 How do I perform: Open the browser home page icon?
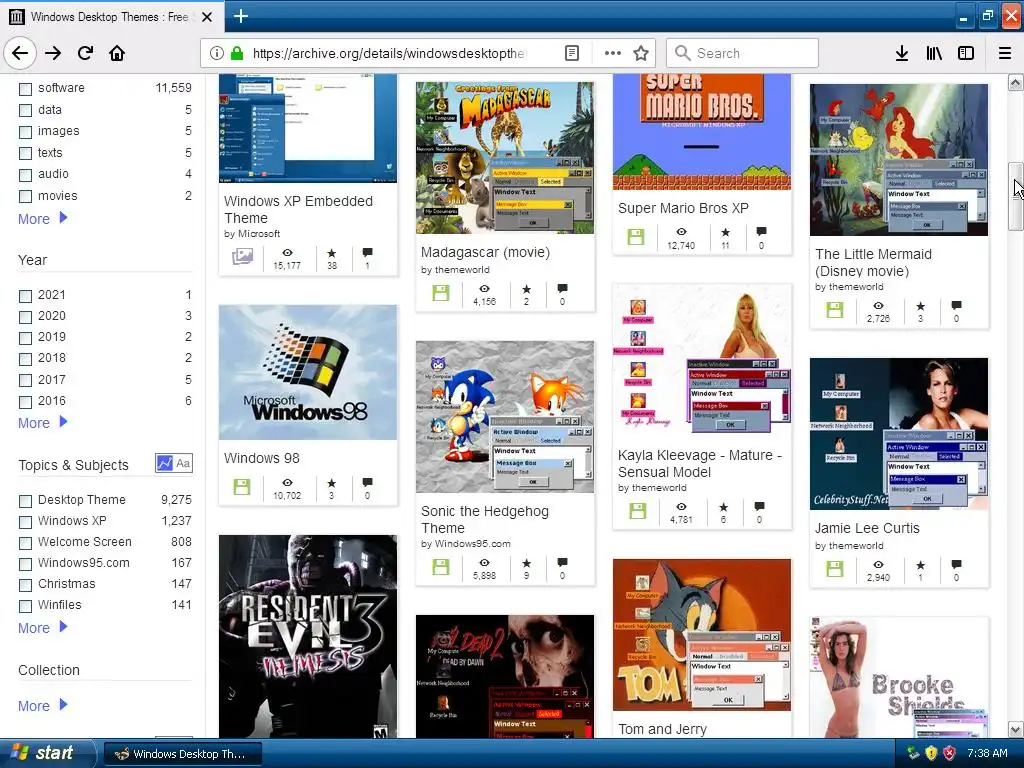pos(117,53)
